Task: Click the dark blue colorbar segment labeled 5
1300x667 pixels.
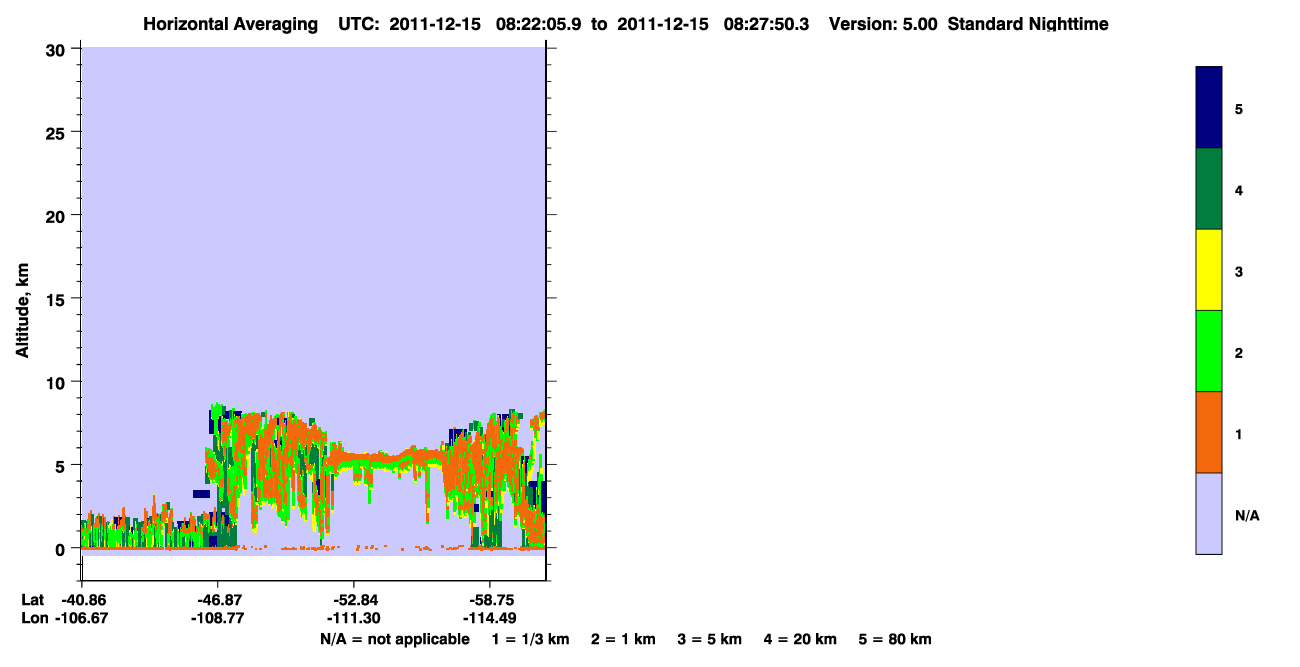Action: 1209,108
